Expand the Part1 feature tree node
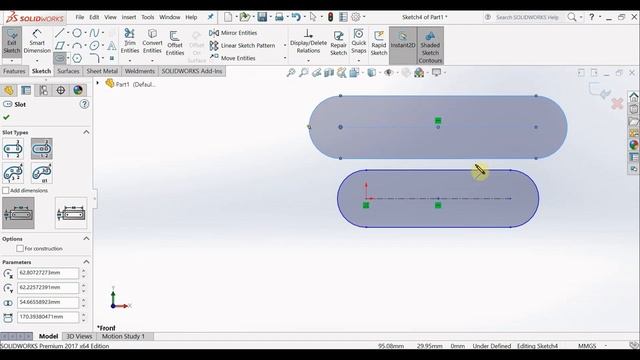Viewport: 640px width, 360px height. (98, 83)
